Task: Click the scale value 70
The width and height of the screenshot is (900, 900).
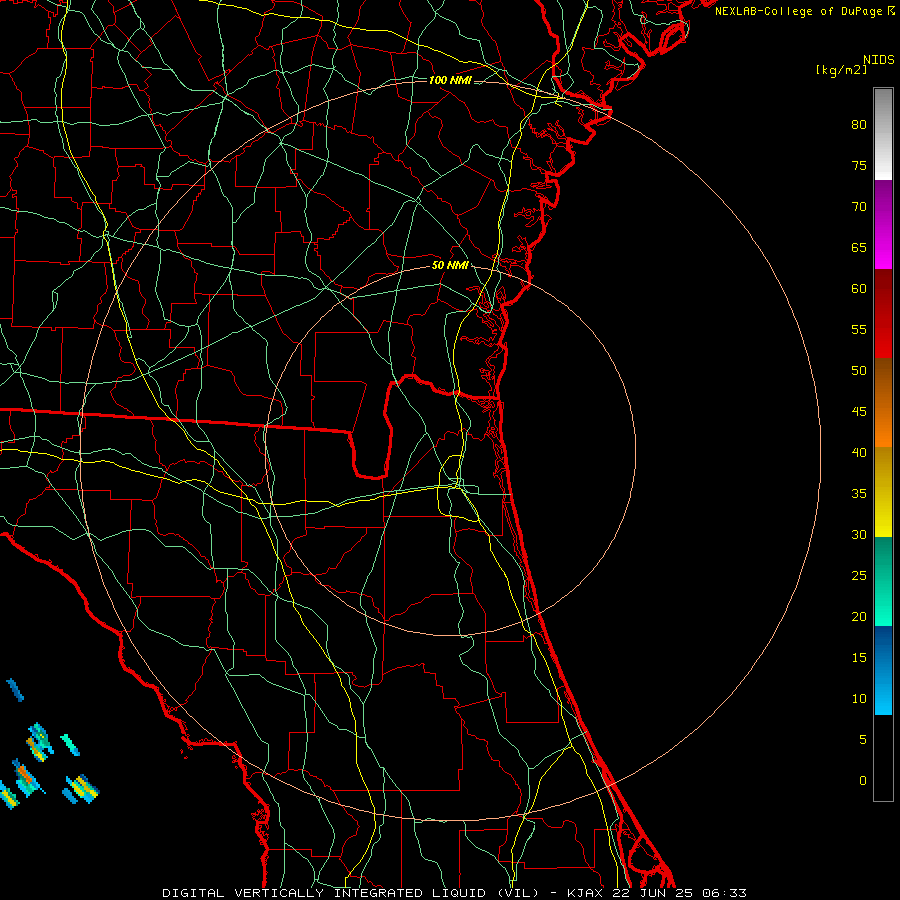Action: (x=859, y=207)
